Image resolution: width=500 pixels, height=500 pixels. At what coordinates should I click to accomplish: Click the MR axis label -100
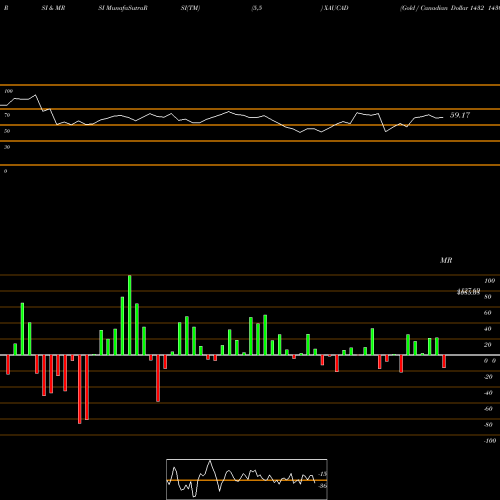490,441
